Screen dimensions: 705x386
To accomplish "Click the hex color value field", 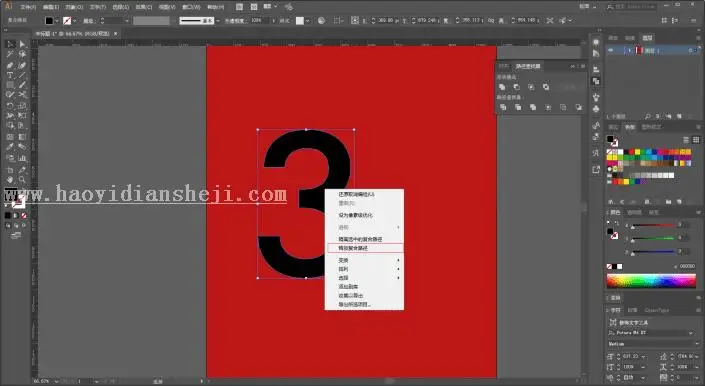I will [x=687, y=266].
